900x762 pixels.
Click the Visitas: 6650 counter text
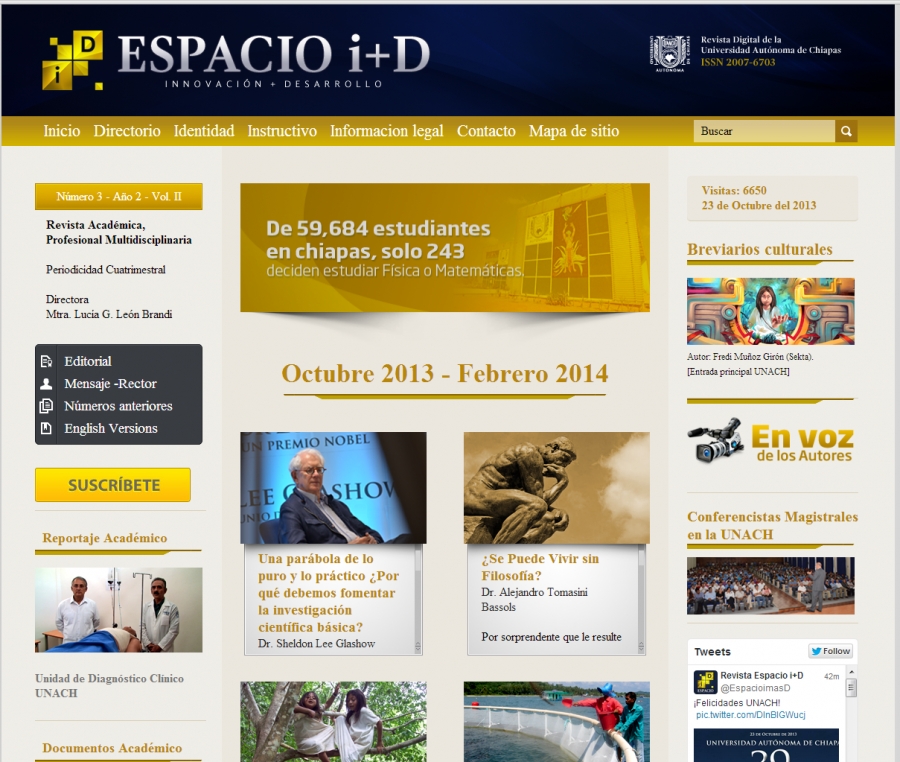[734, 190]
